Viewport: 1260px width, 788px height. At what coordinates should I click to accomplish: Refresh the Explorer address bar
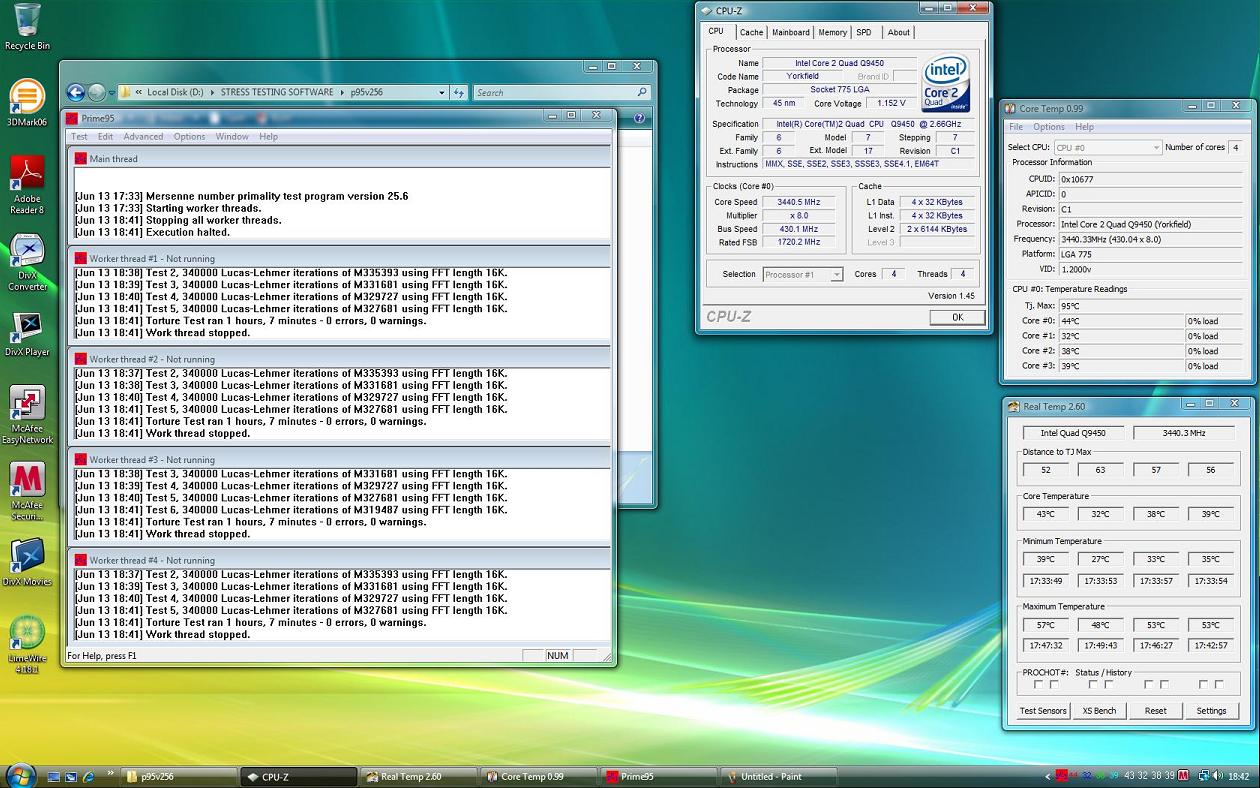click(x=459, y=92)
